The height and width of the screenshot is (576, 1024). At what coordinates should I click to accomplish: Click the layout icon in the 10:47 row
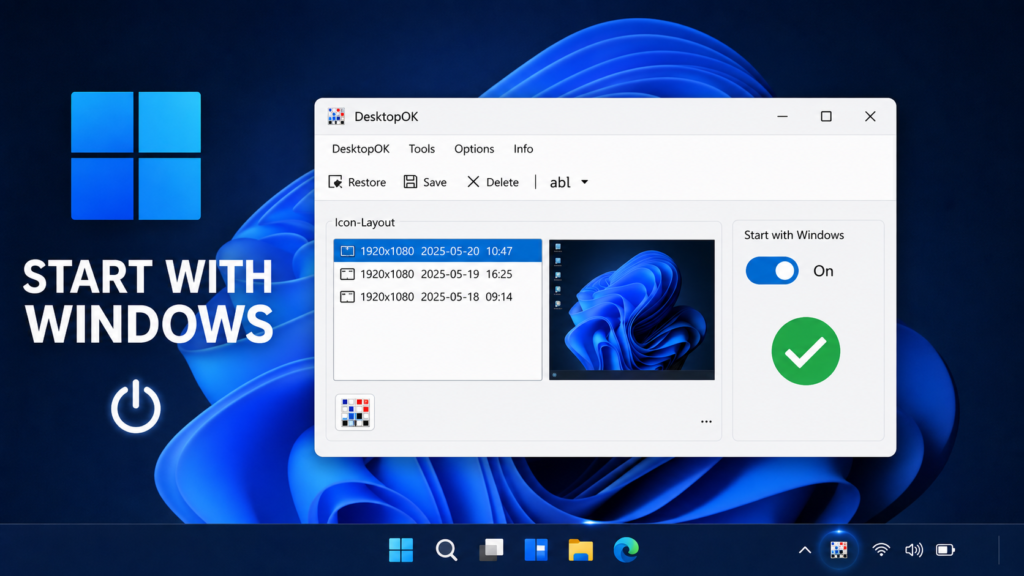point(347,251)
